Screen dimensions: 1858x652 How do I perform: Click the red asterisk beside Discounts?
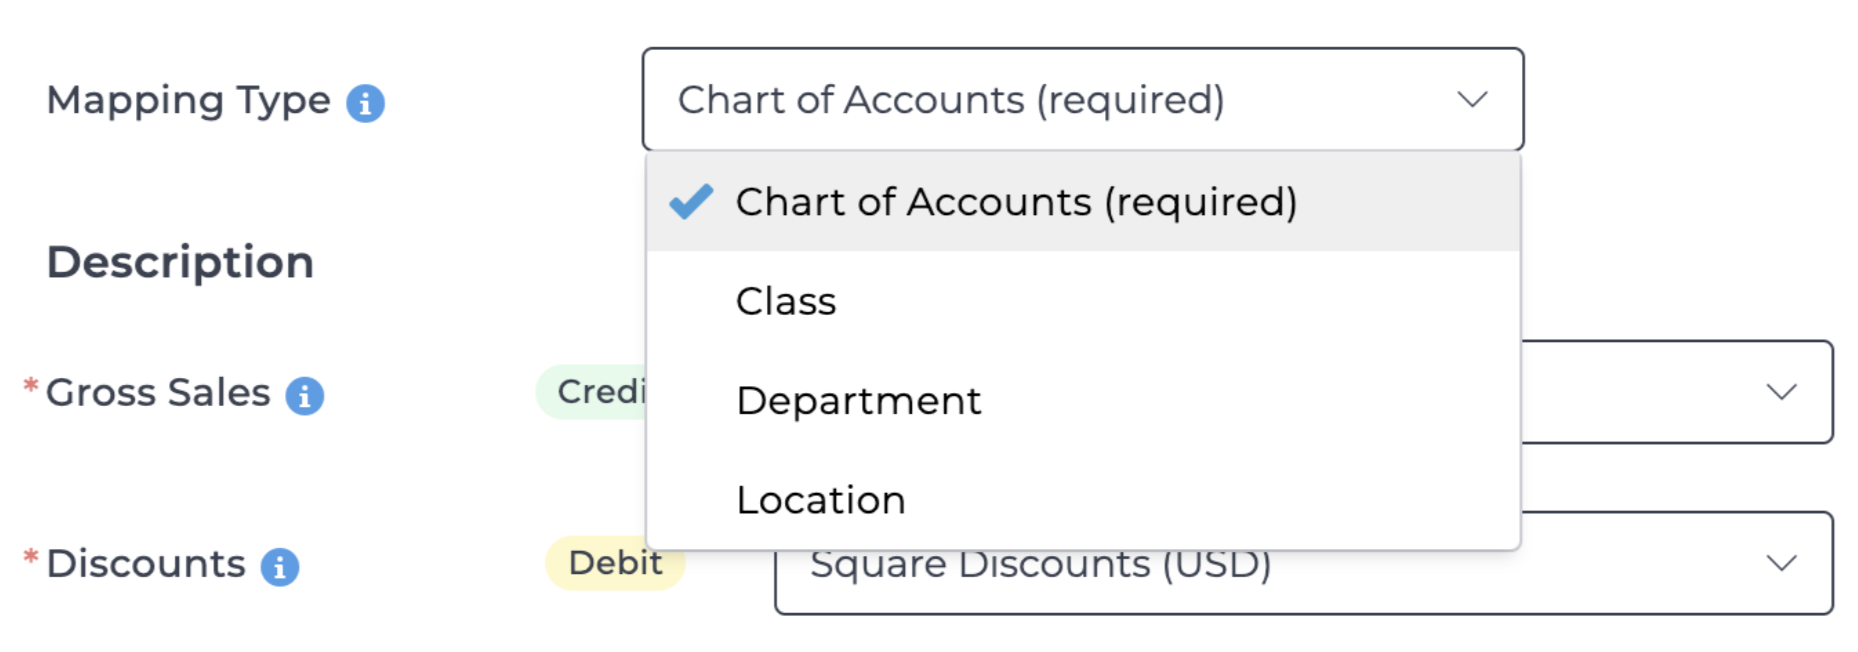[31, 557]
